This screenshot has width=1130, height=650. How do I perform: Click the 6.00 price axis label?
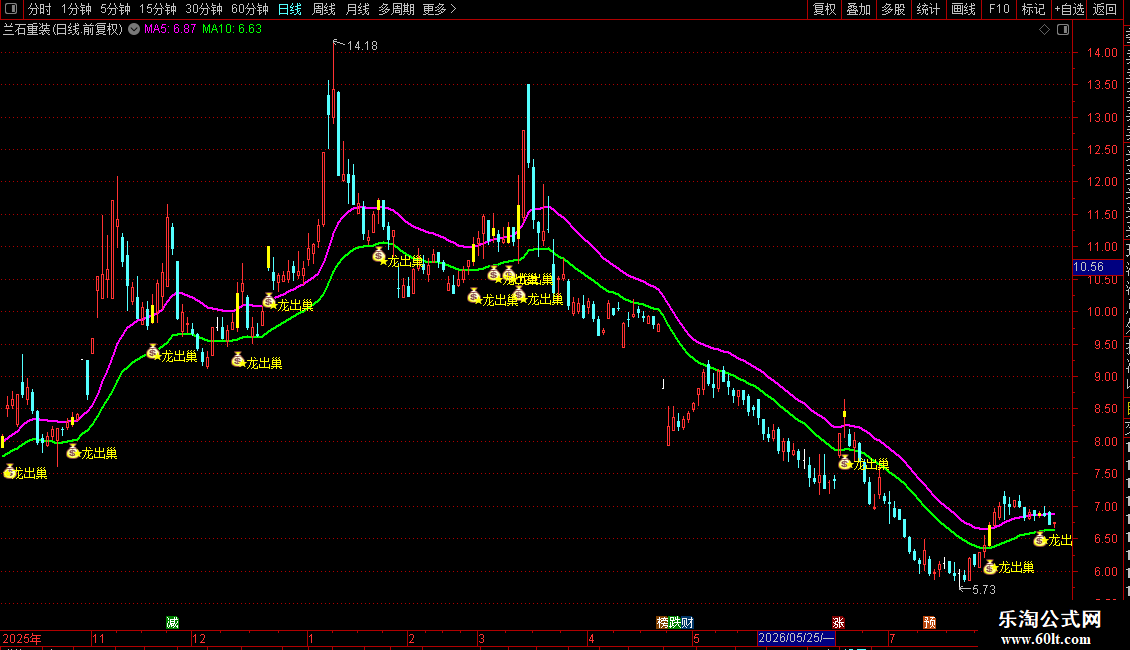(x=1105, y=572)
